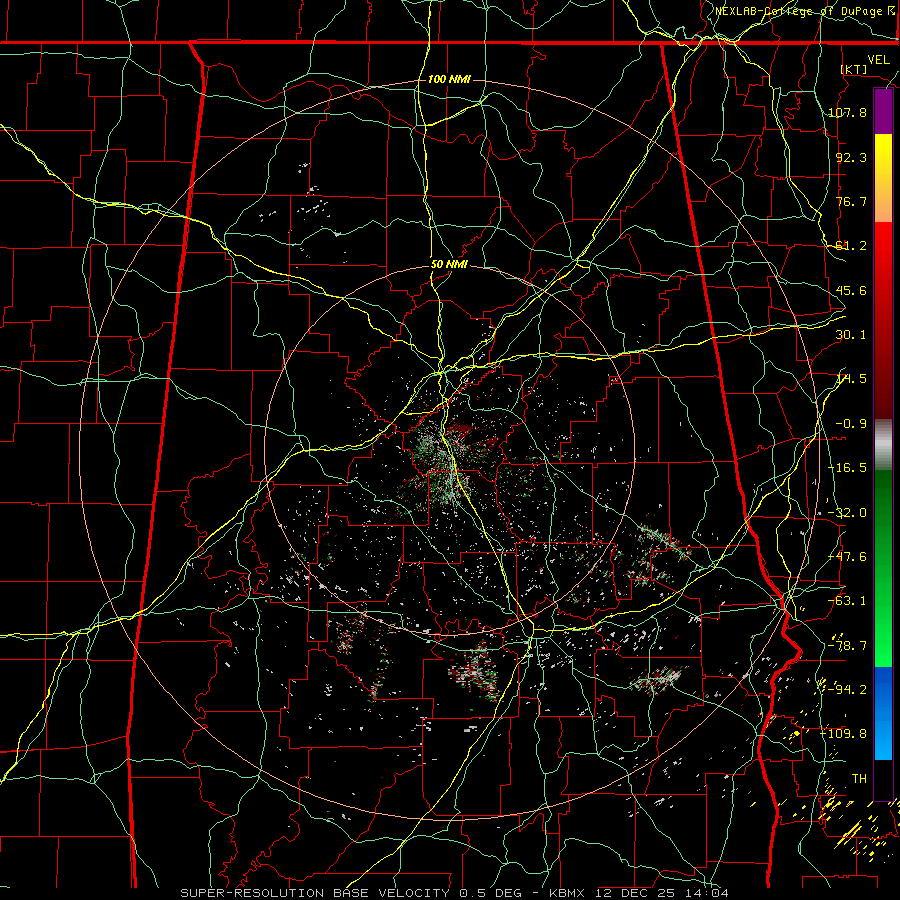Click the VEL legend title
The image size is (900, 900).
[878, 60]
